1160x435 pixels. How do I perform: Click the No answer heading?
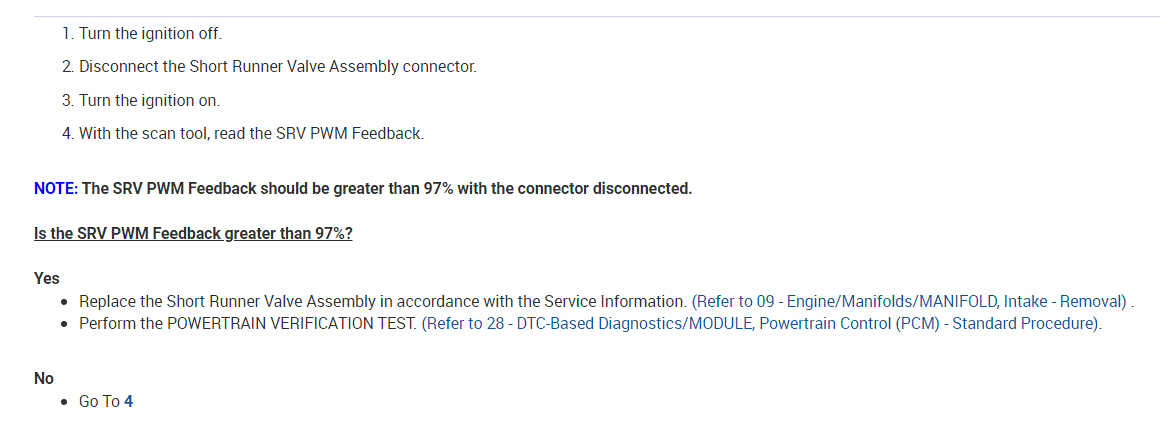click(x=44, y=378)
